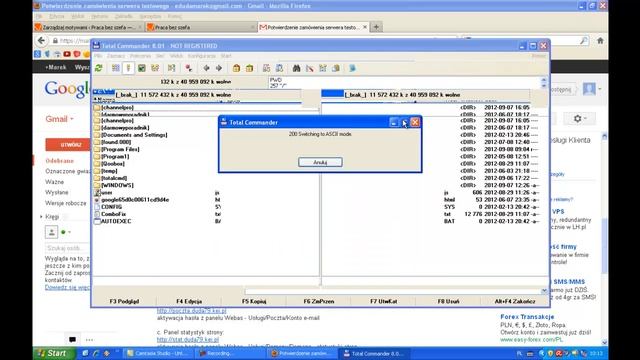Click Firefox back arrow button
This screenshot has height=360, width=640.
coord(41,40)
